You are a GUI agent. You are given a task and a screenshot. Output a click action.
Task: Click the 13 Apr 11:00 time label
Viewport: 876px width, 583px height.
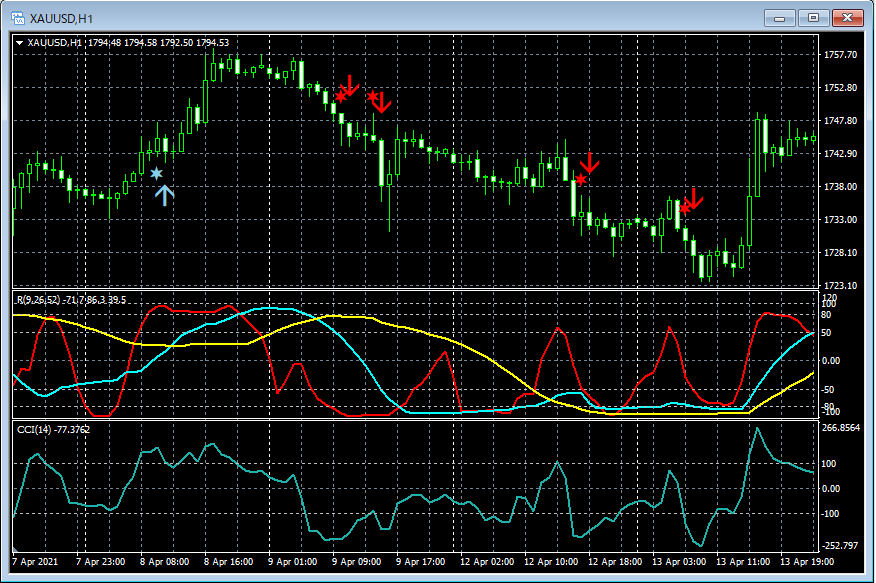click(x=741, y=563)
